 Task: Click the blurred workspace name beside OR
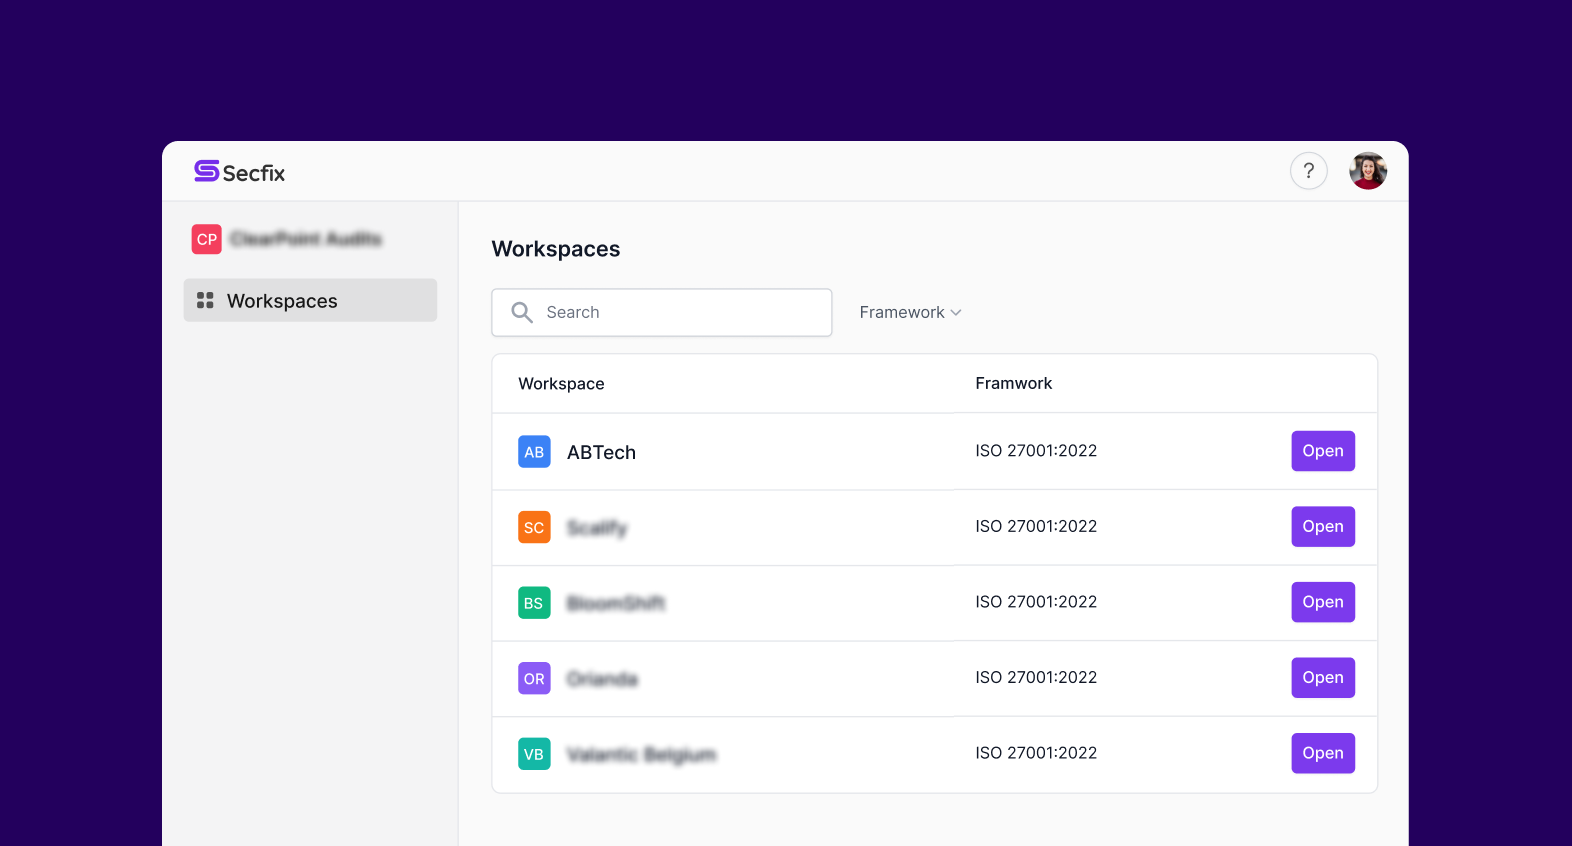coord(602,679)
